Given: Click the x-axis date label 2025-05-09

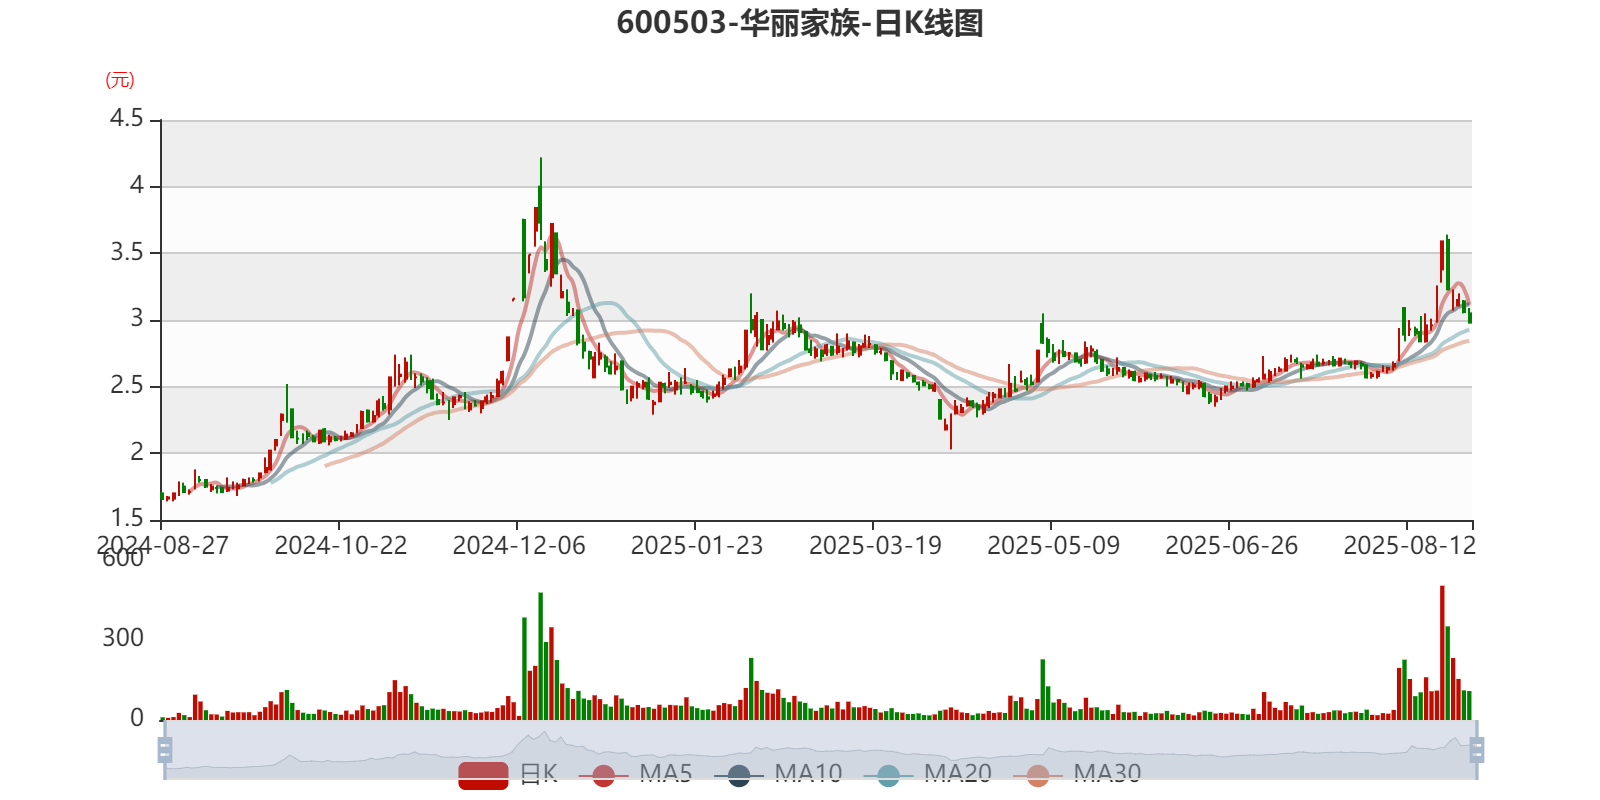Looking at the screenshot, I should (x=1053, y=546).
